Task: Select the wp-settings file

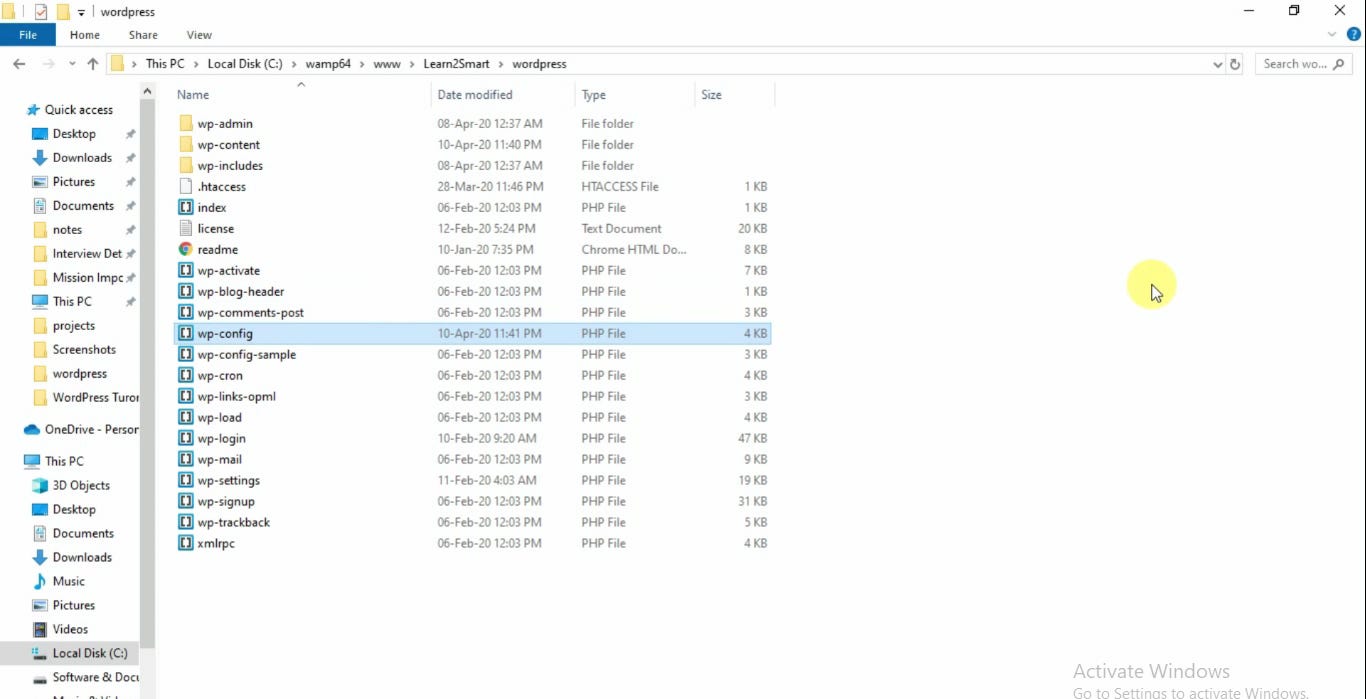Action: pos(472,481)
